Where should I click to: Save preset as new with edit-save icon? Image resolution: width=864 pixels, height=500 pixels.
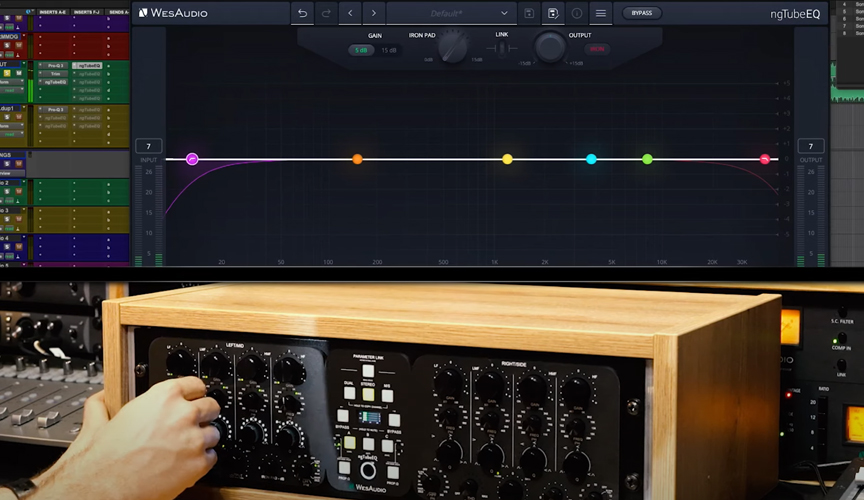pos(553,13)
